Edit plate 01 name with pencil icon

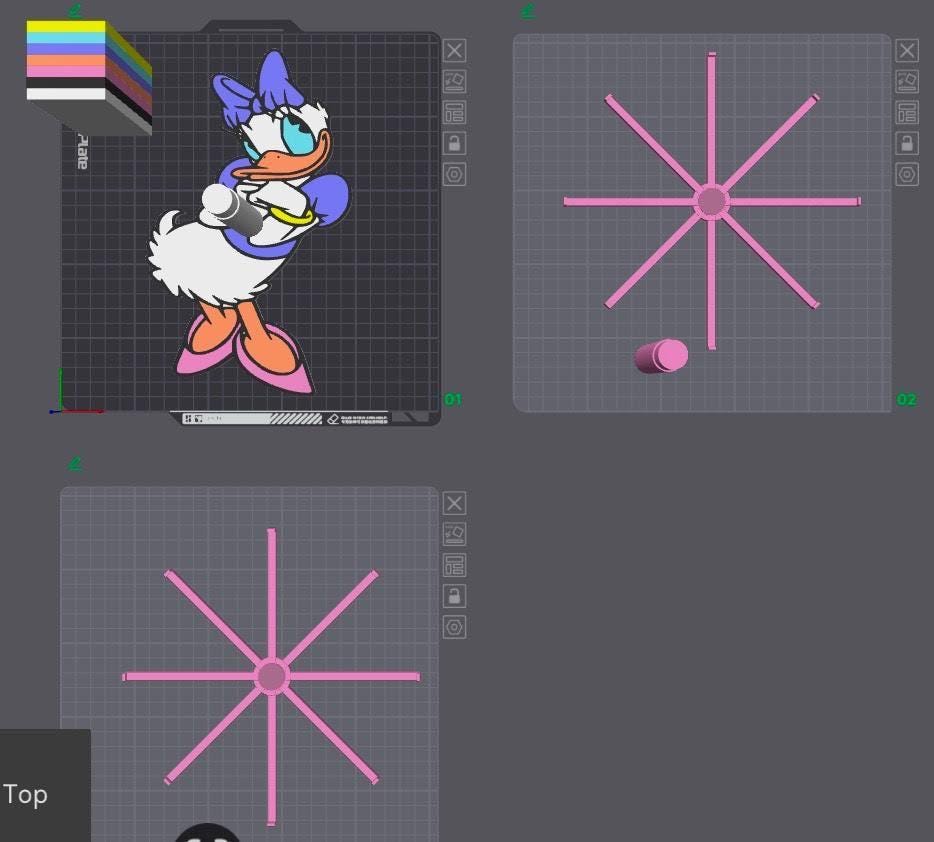click(x=75, y=10)
